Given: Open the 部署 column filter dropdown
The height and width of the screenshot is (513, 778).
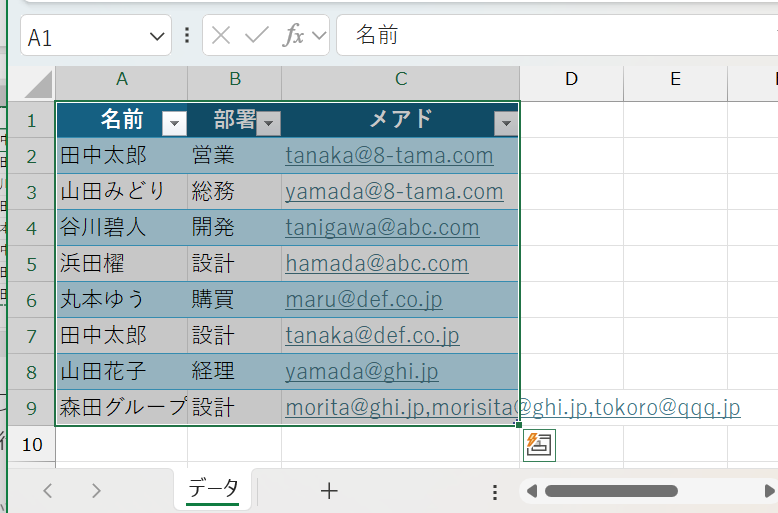Looking at the screenshot, I should click(x=268, y=123).
